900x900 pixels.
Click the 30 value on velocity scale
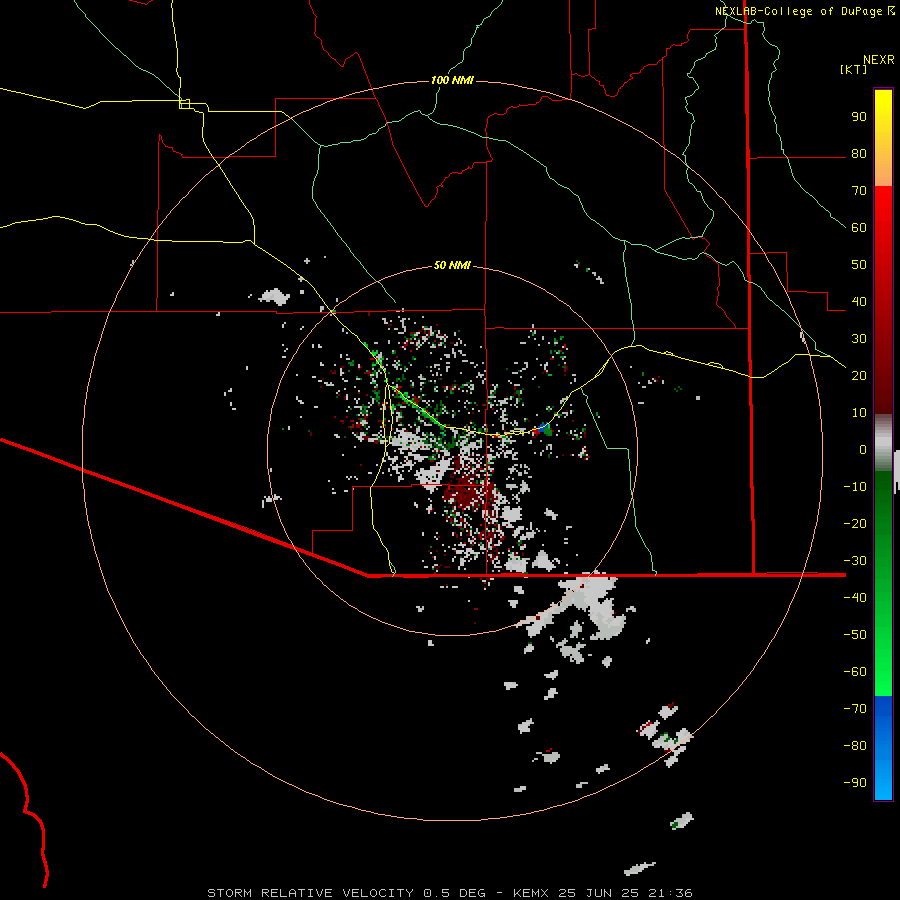click(x=859, y=339)
